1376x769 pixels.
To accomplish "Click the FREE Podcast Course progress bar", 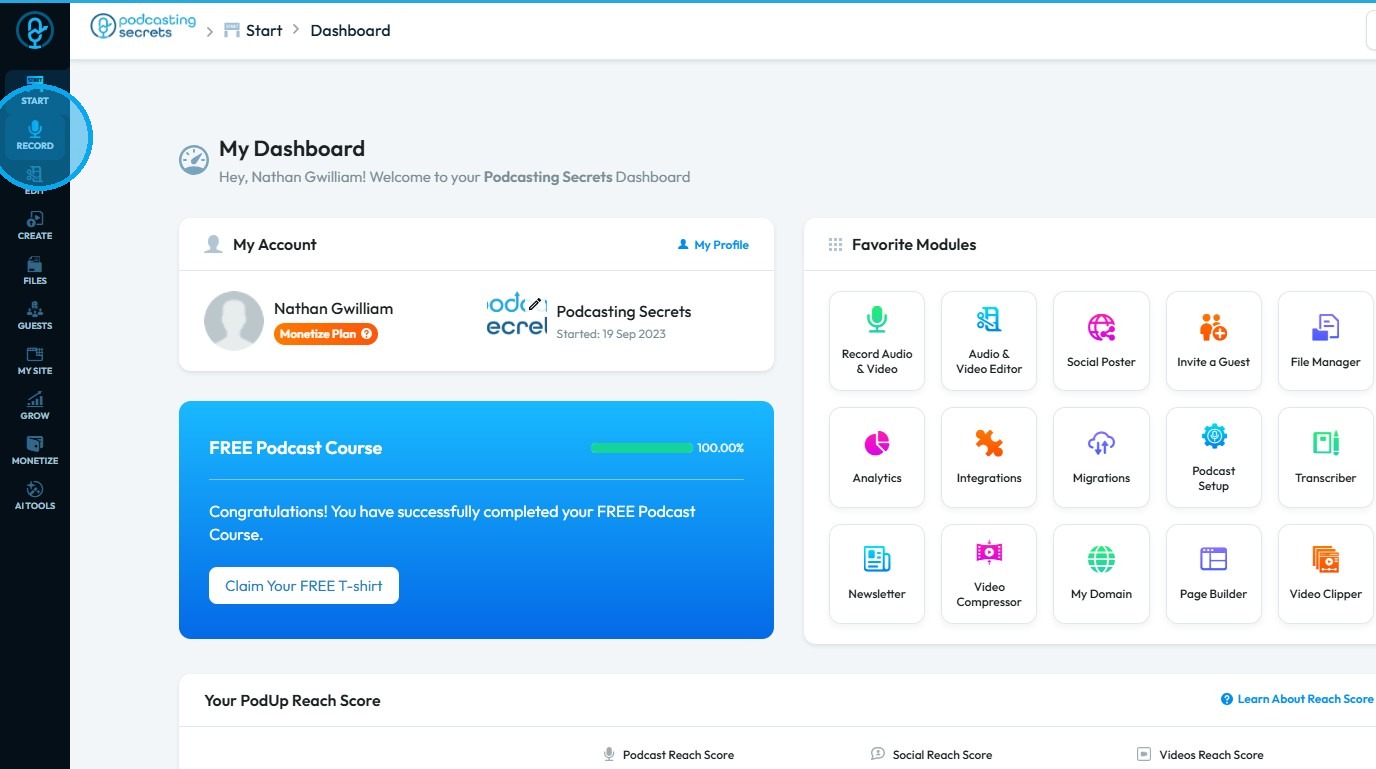I will click(x=641, y=448).
